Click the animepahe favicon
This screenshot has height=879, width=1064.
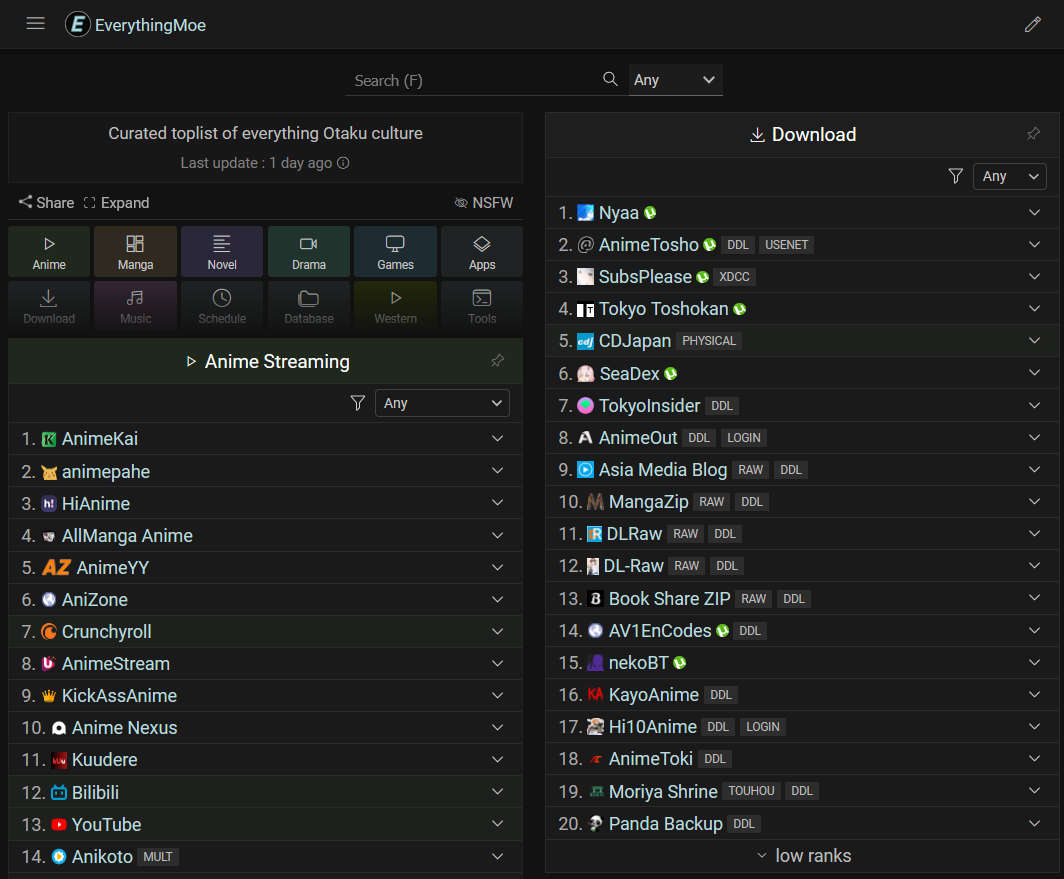click(x=49, y=472)
